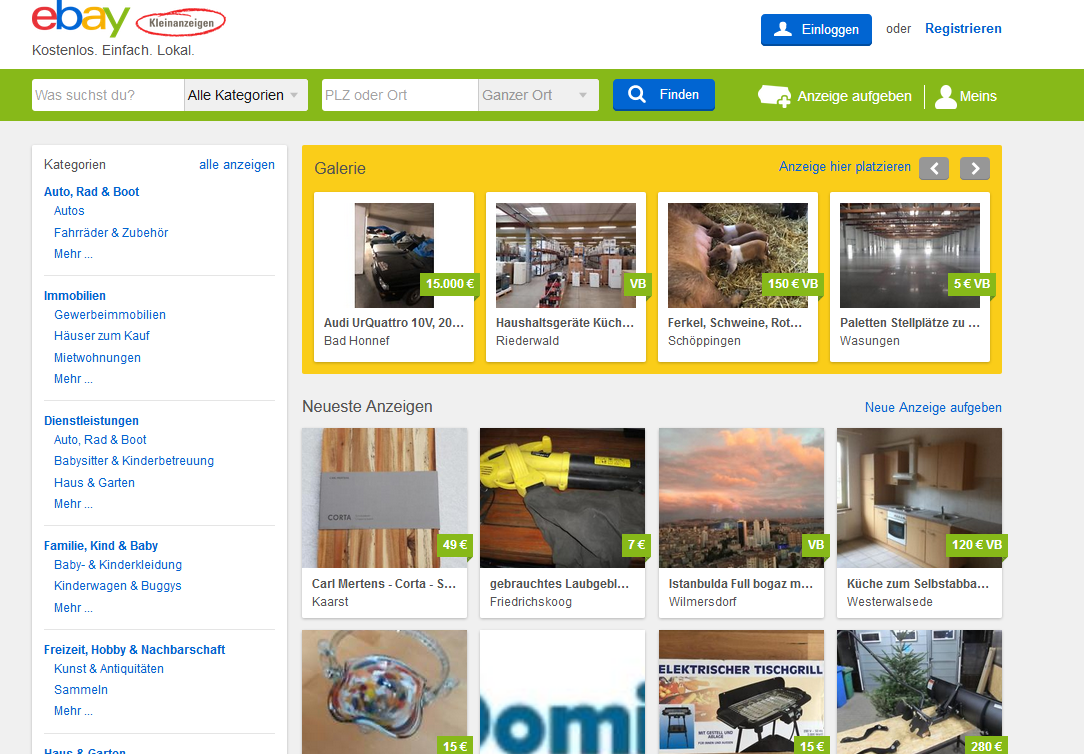Expand Mehr under Dienstleistungen

pyautogui.click(x=73, y=504)
